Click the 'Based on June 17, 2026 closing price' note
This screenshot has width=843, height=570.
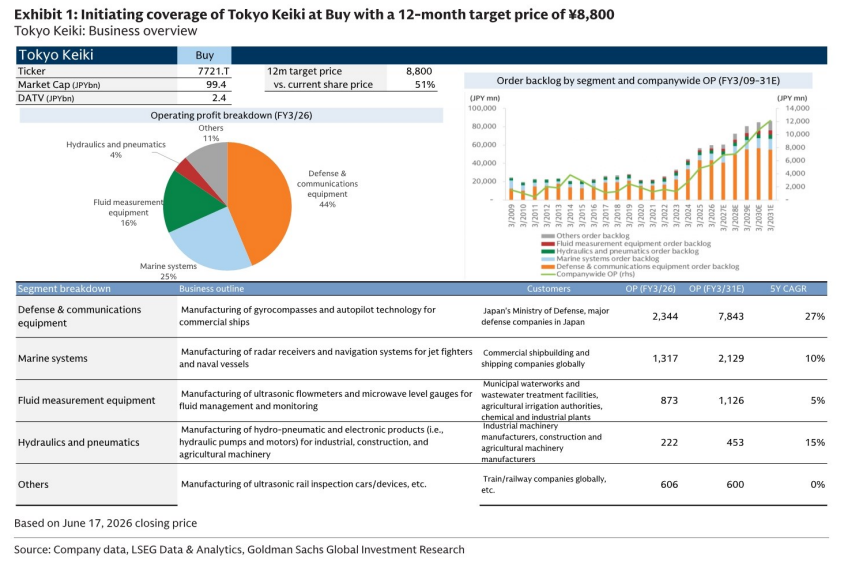105,523
